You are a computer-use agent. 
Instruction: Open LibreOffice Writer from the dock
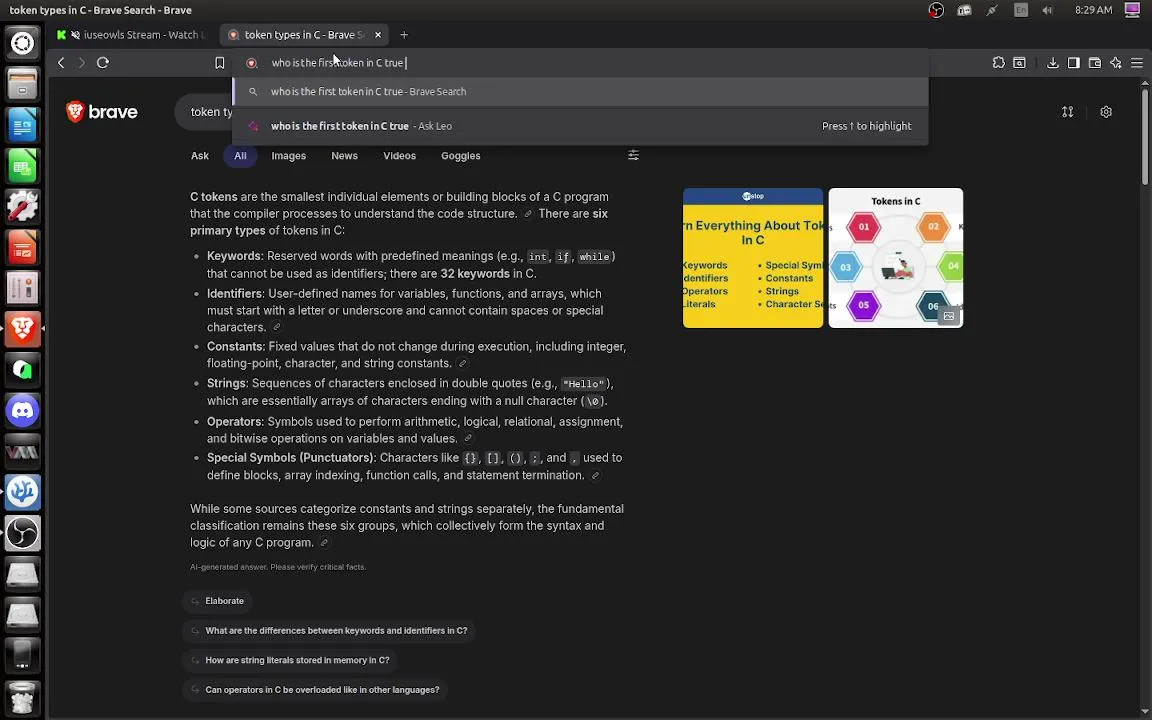(x=22, y=125)
